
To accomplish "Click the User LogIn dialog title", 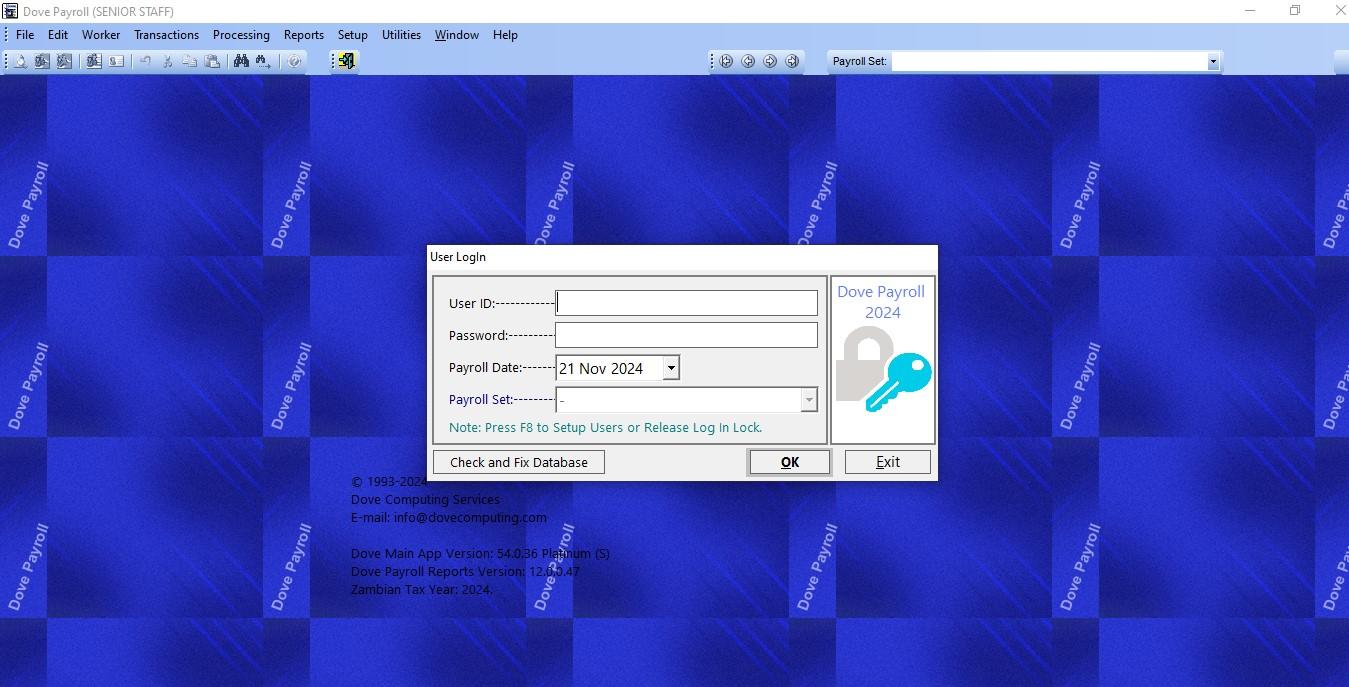I will click(458, 257).
